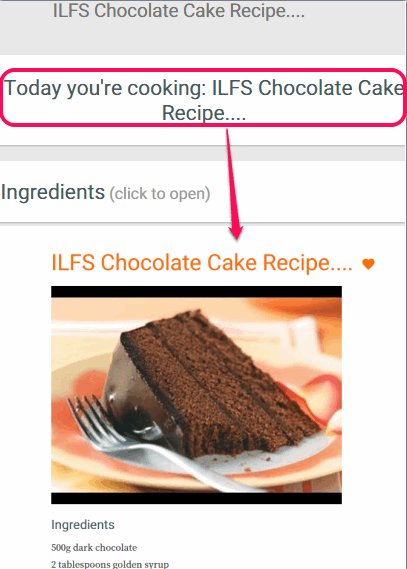The width and height of the screenshot is (407, 569).
Task: Select the '2 tablespoons golden syrup' line
Action: (x=110, y=564)
